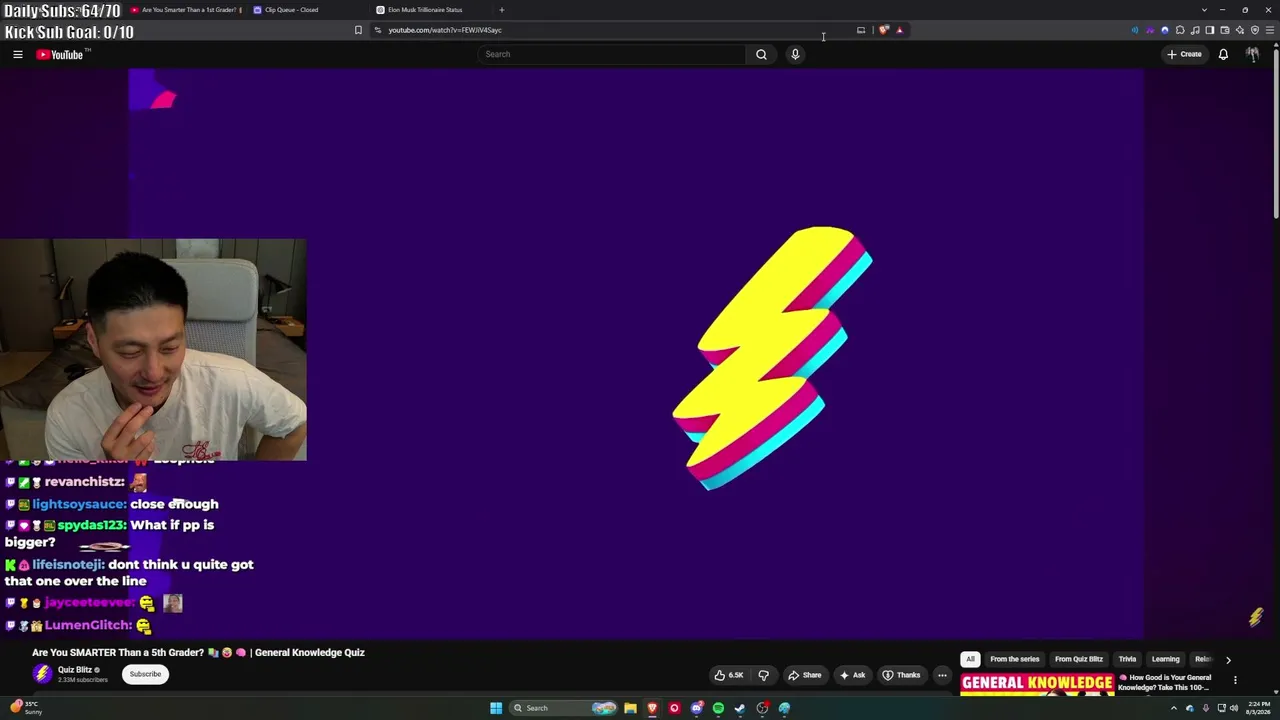This screenshot has height=720, width=1280.
Task: Open the browser extensions puzzle icon
Action: pos(1180,30)
